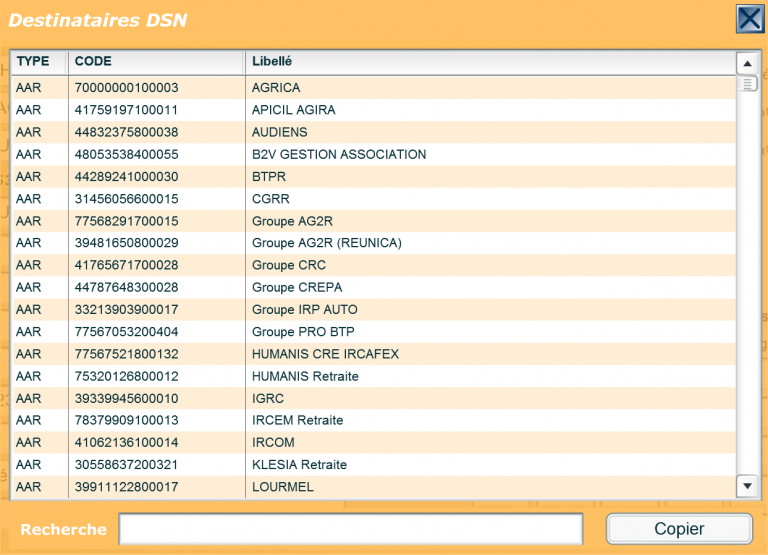Select the BTPR row label
Viewport: 768px width, 555px height.
(x=269, y=176)
